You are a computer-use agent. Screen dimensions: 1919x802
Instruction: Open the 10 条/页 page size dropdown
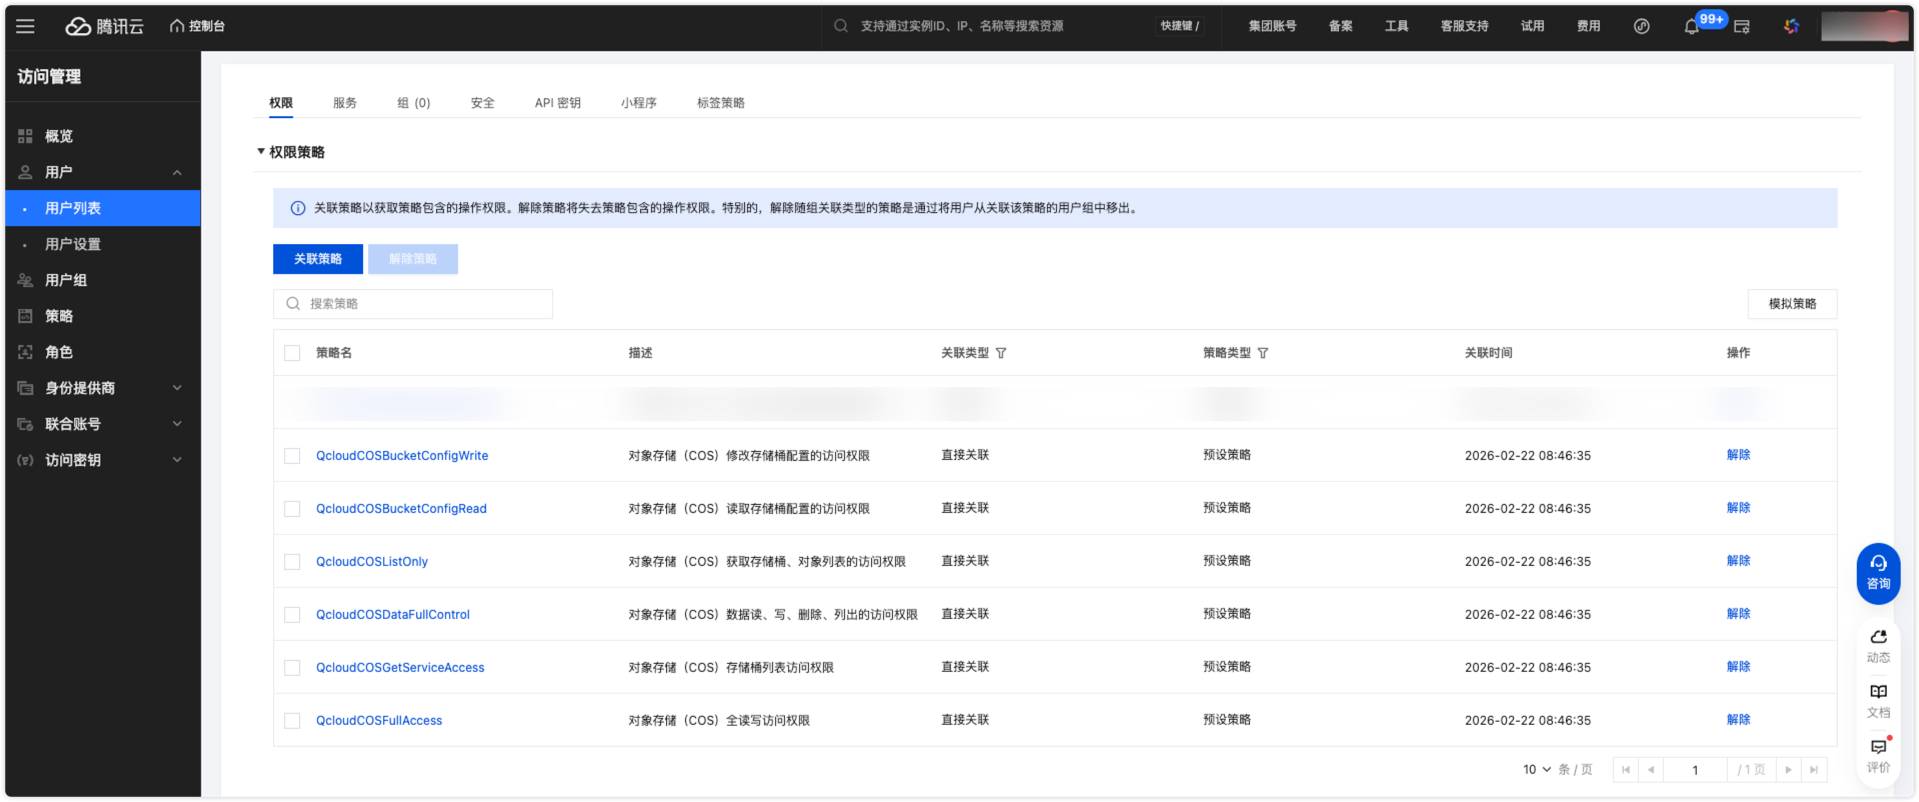pos(1537,770)
